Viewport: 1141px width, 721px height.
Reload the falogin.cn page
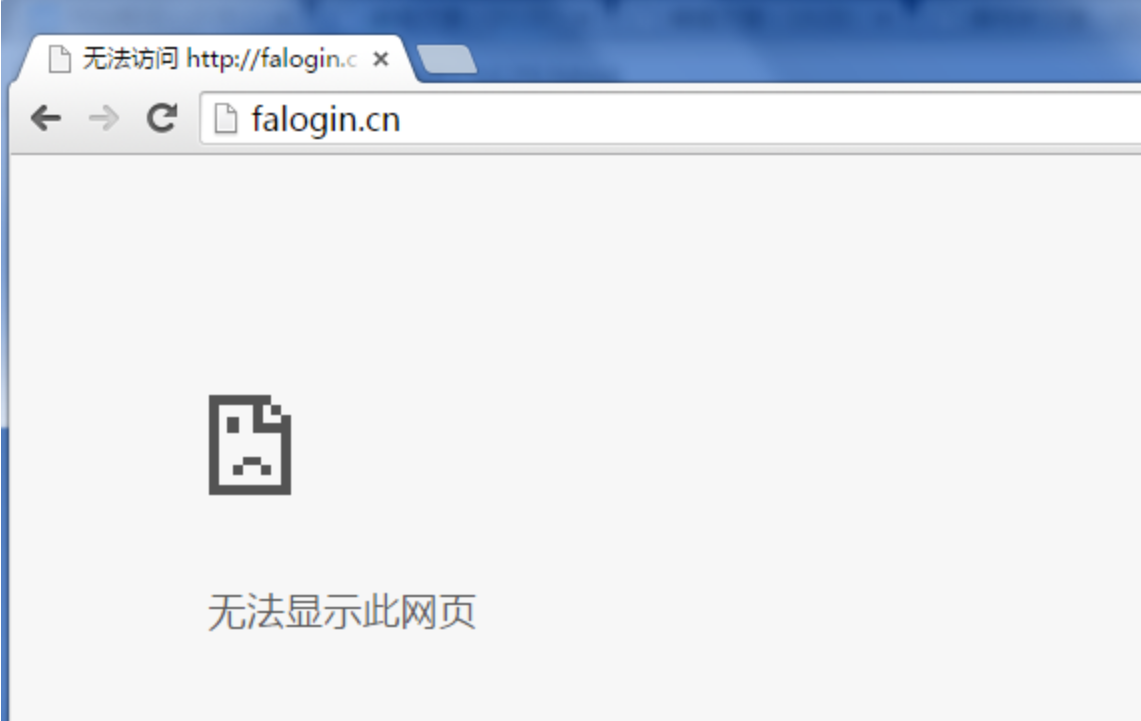coord(162,118)
